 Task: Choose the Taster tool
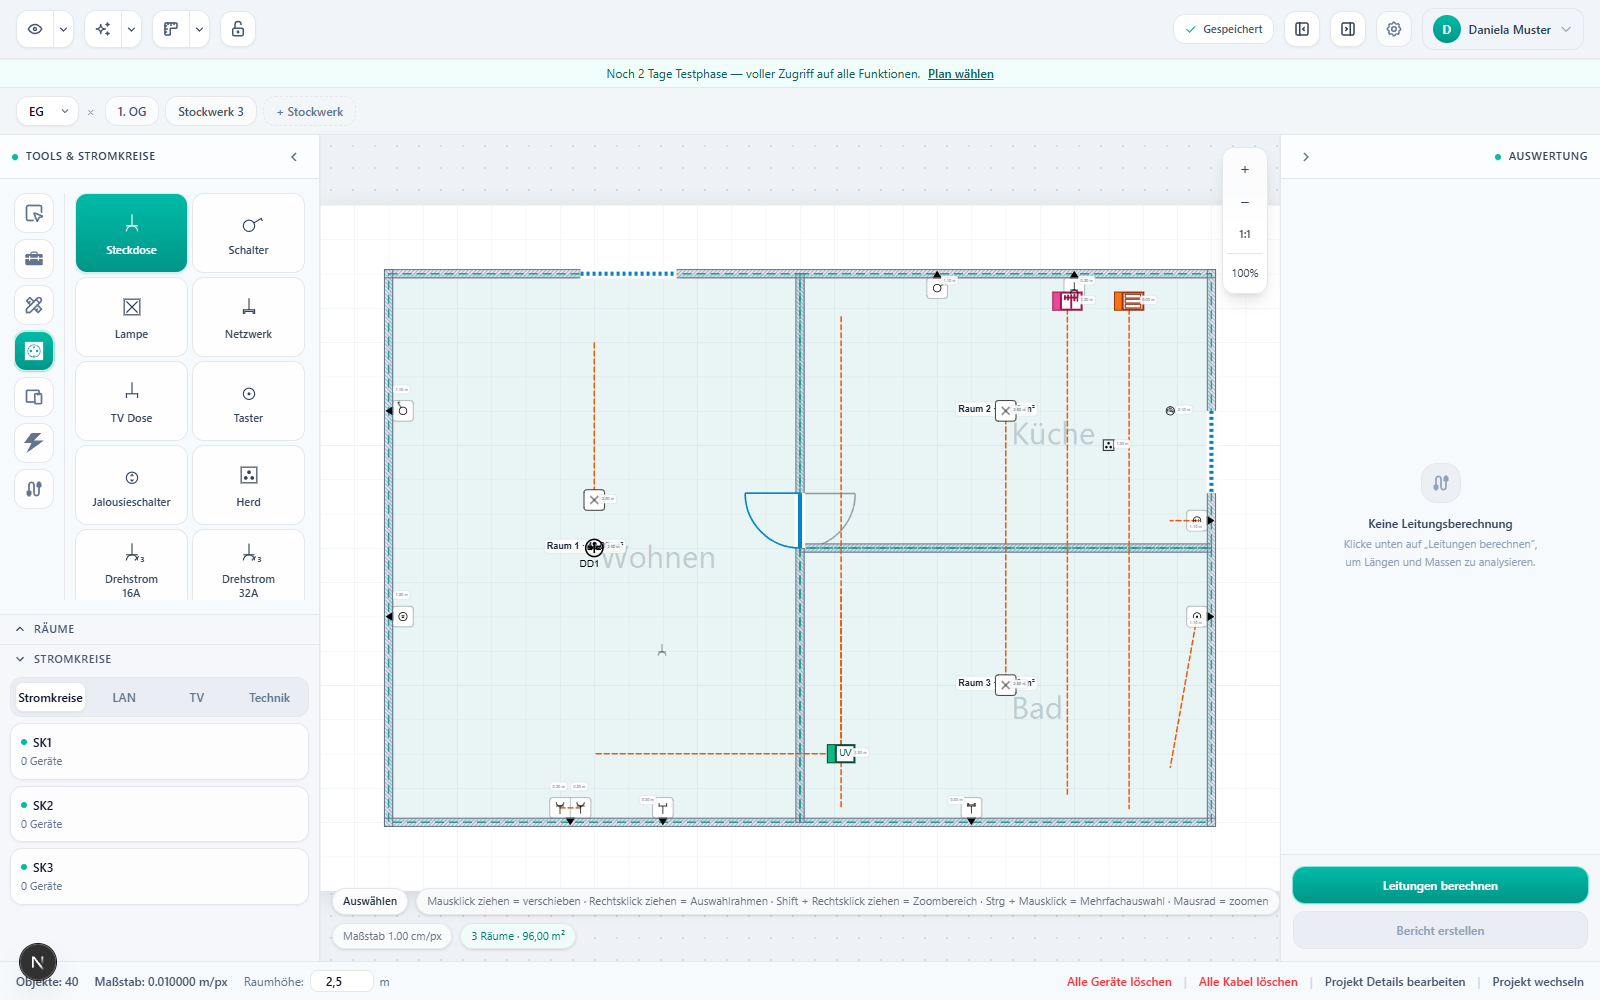(248, 401)
